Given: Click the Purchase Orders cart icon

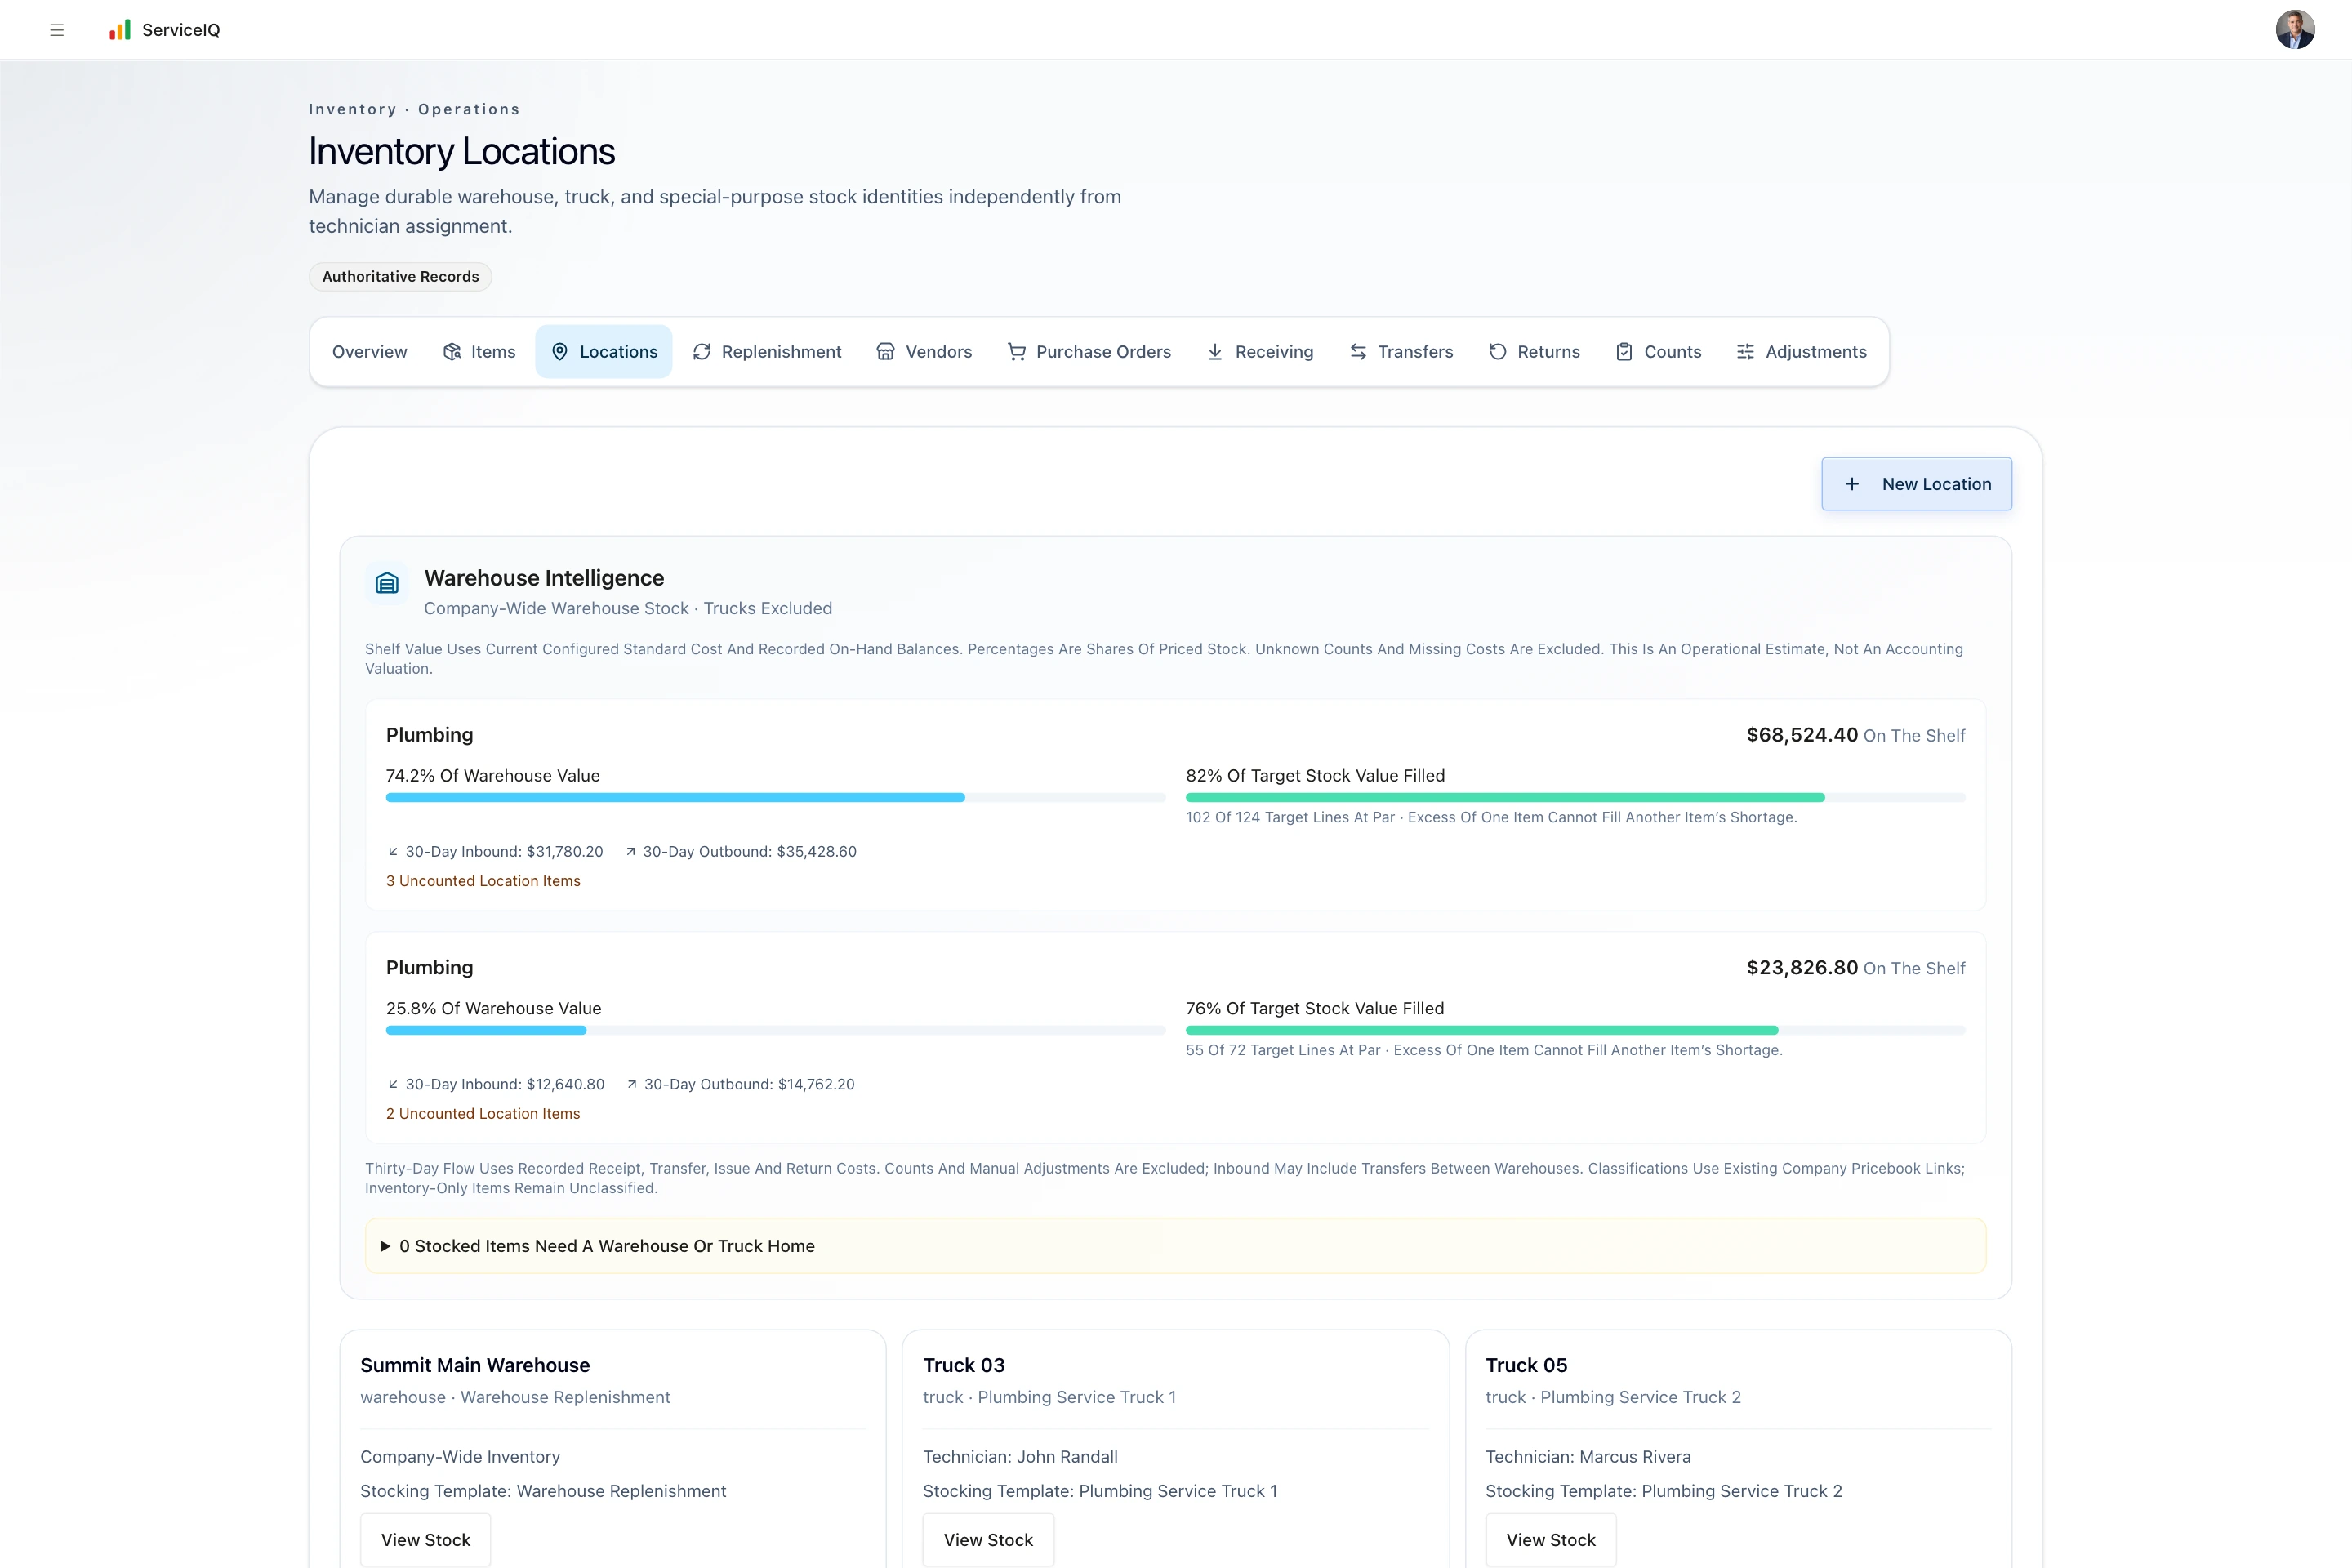Looking at the screenshot, I should 1017,352.
